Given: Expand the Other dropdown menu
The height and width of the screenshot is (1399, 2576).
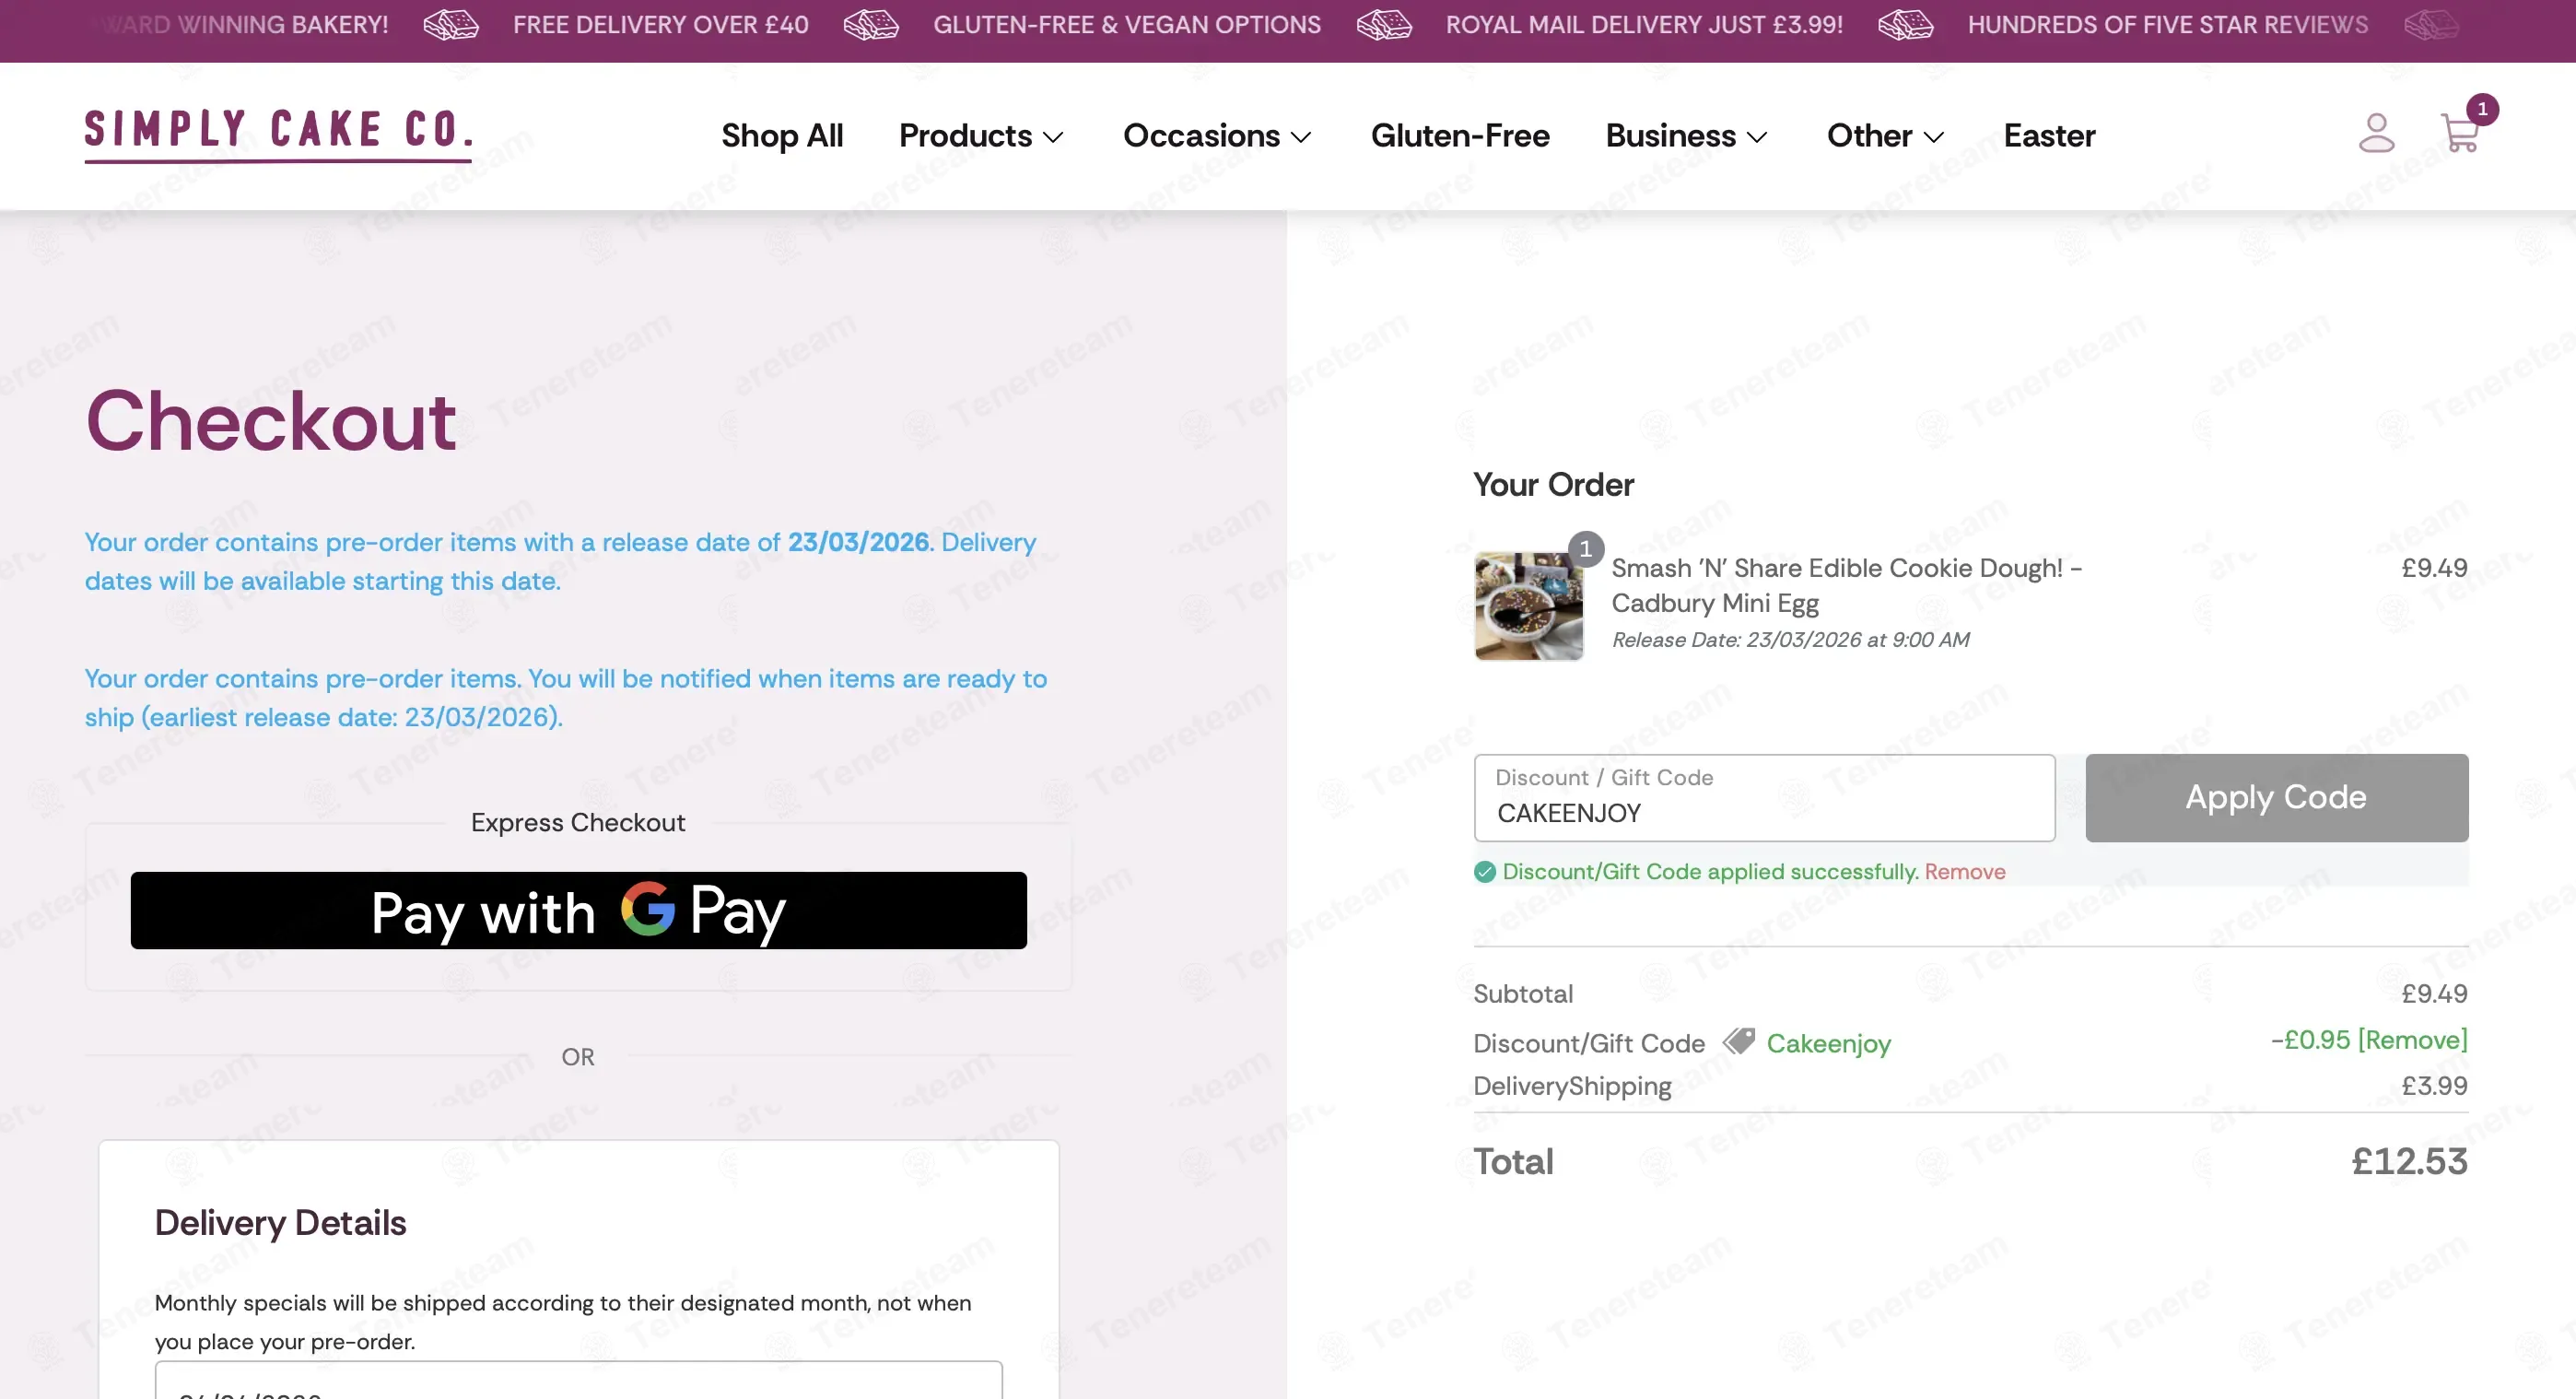Looking at the screenshot, I should 1885,135.
